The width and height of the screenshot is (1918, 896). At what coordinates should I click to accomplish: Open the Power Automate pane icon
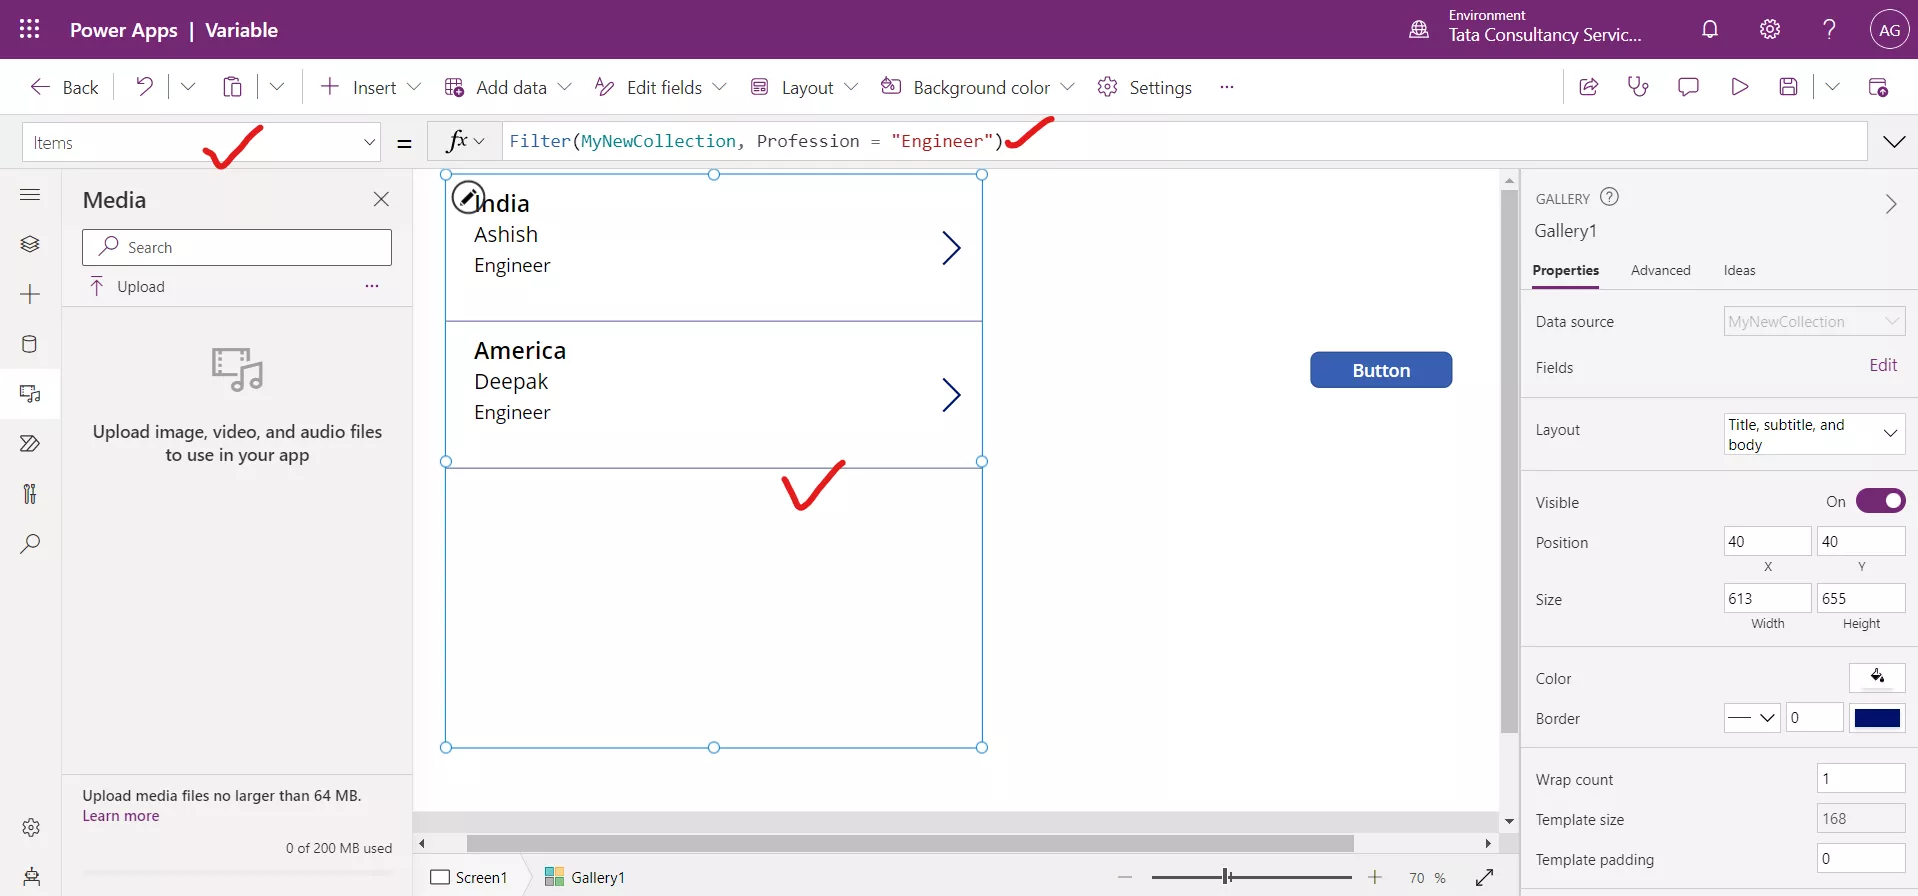(30, 444)
